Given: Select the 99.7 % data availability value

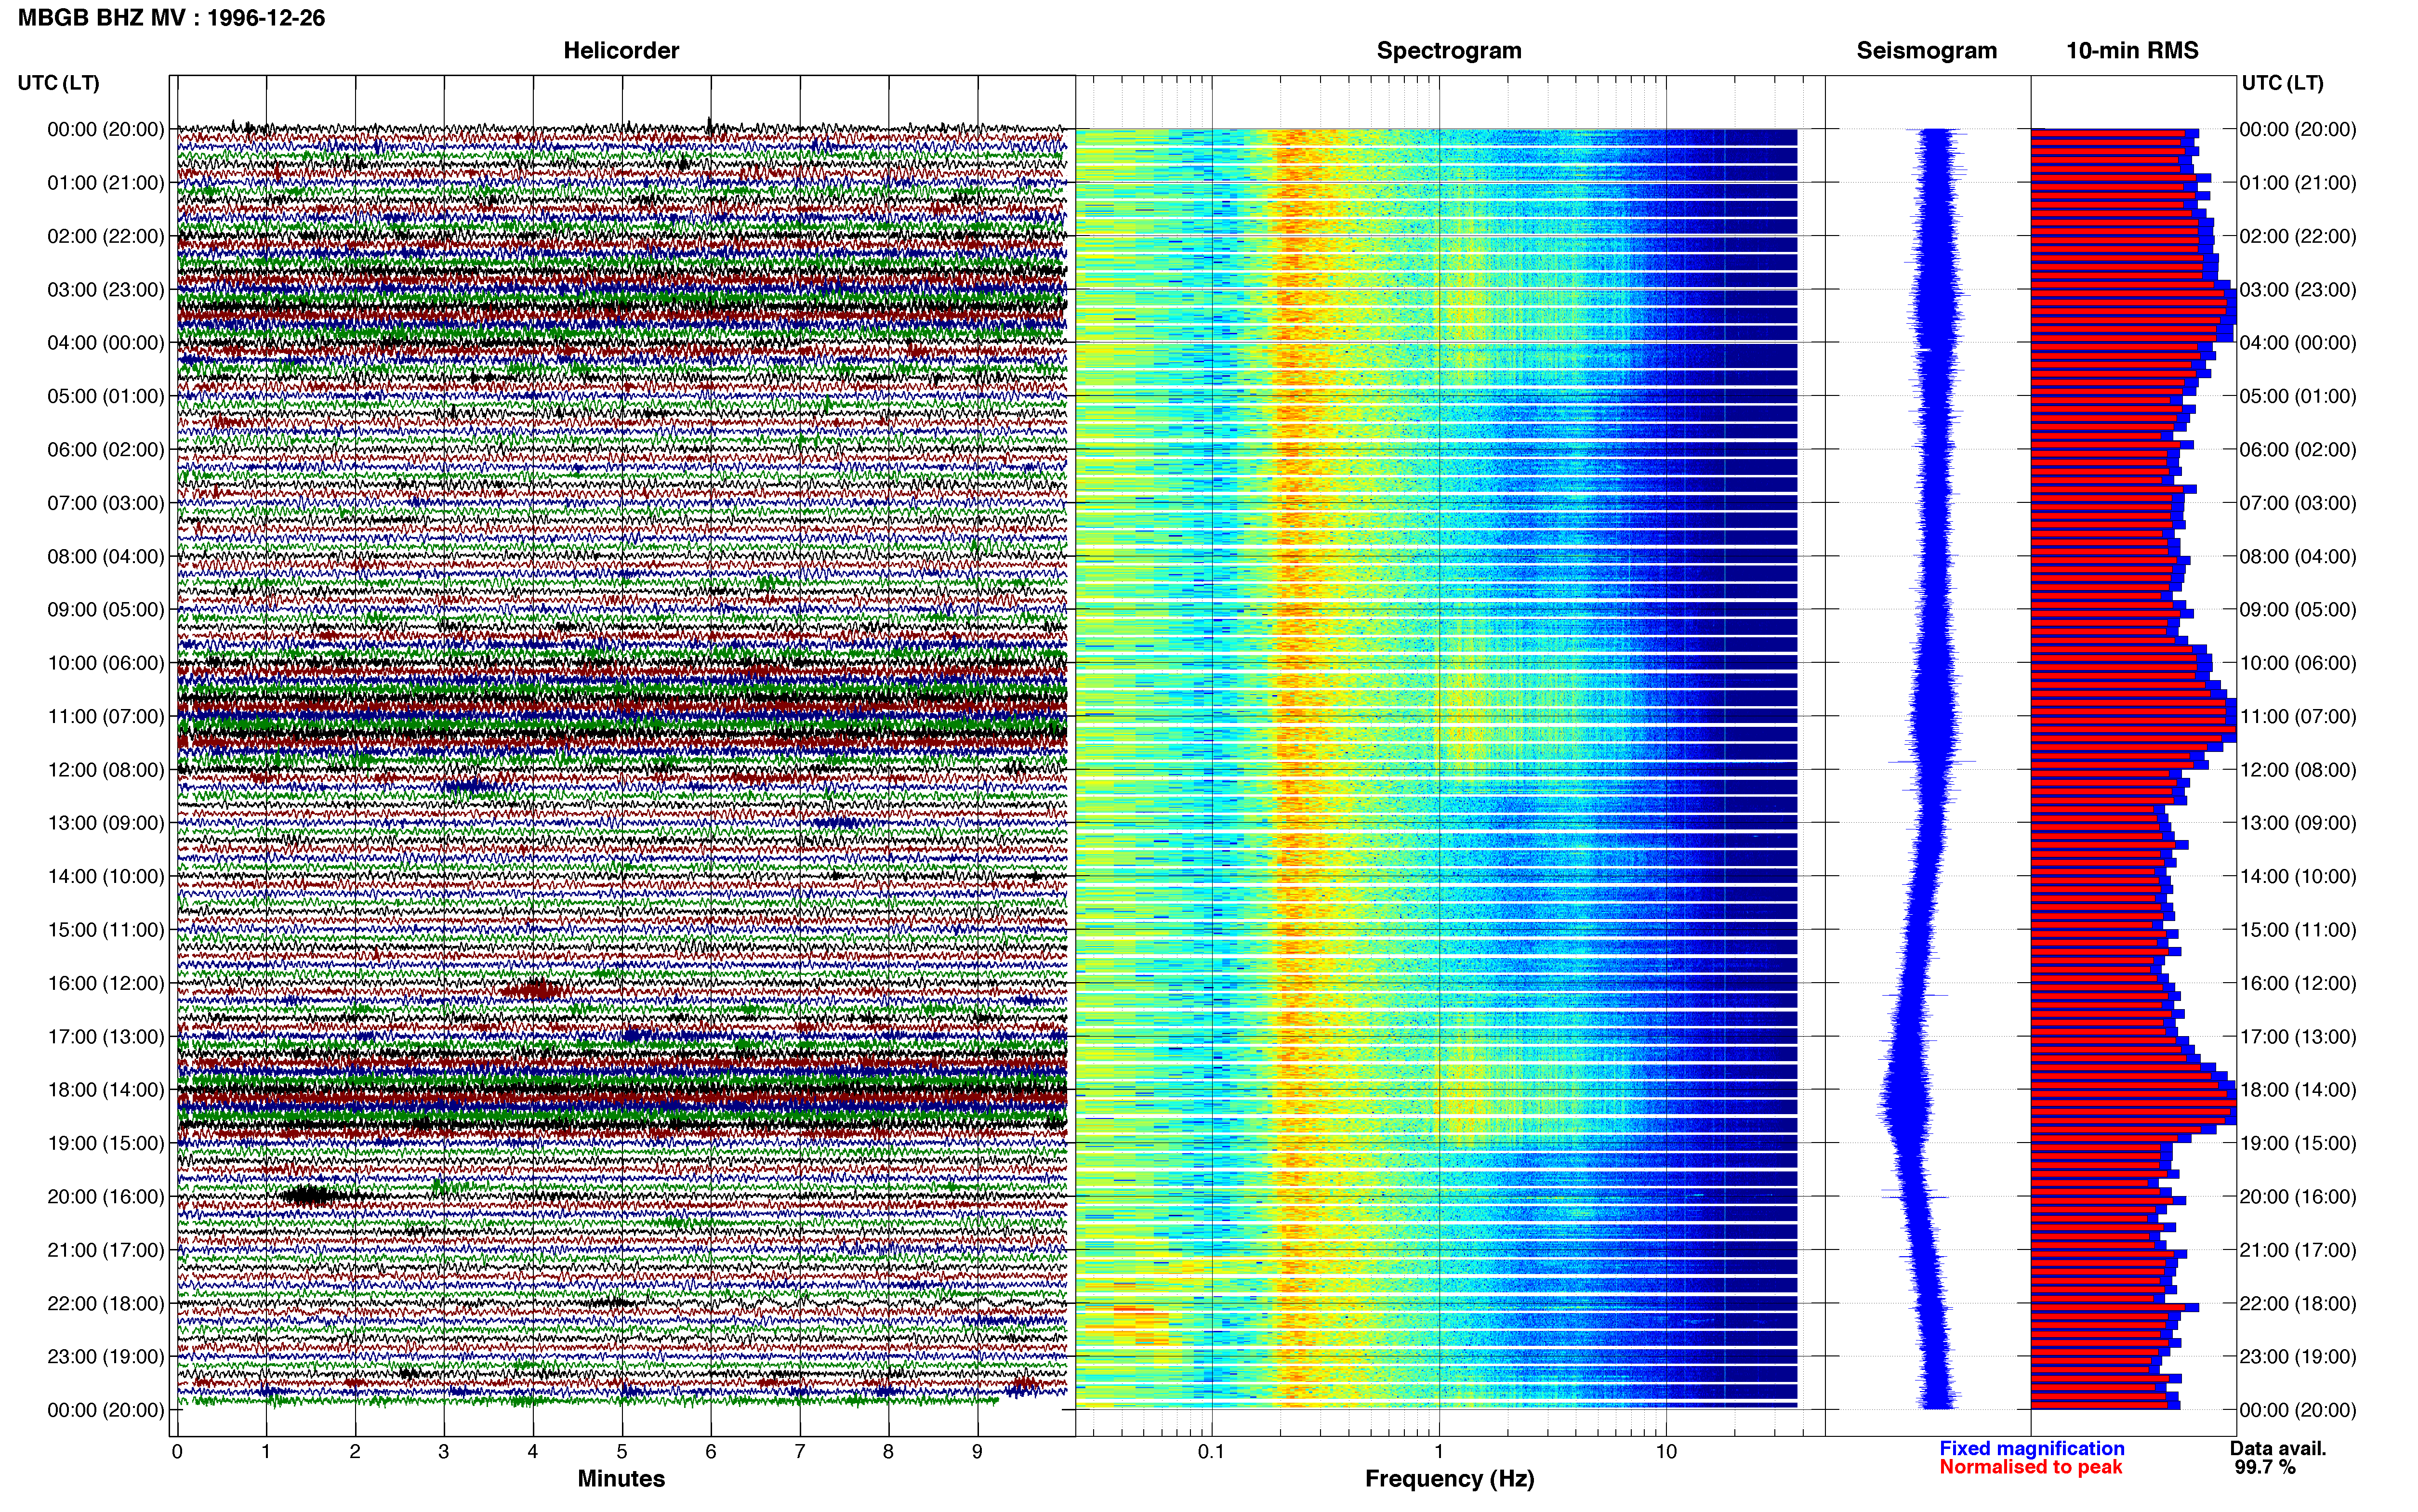Looking at the screenshot, I should (2265, 1467).
